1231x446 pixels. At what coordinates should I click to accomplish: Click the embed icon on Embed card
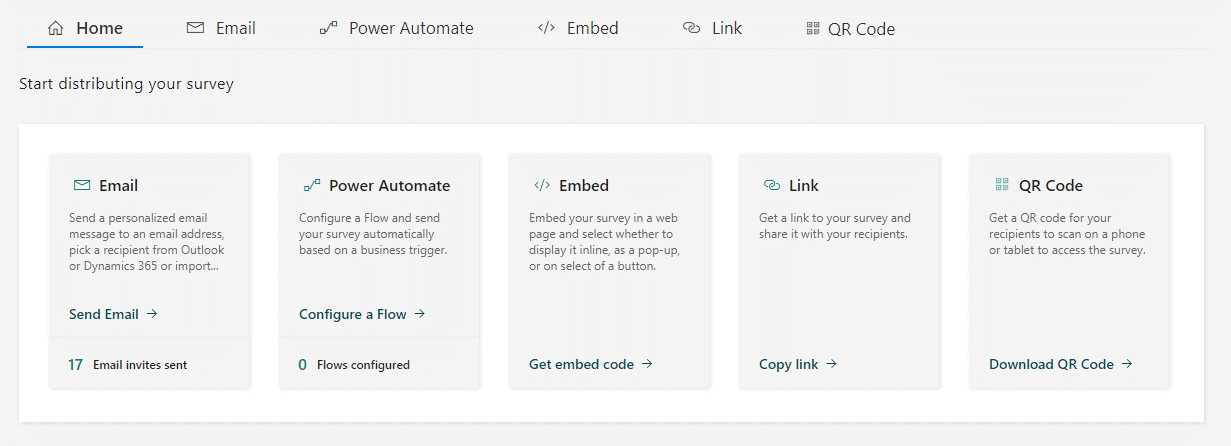point(541,185)
